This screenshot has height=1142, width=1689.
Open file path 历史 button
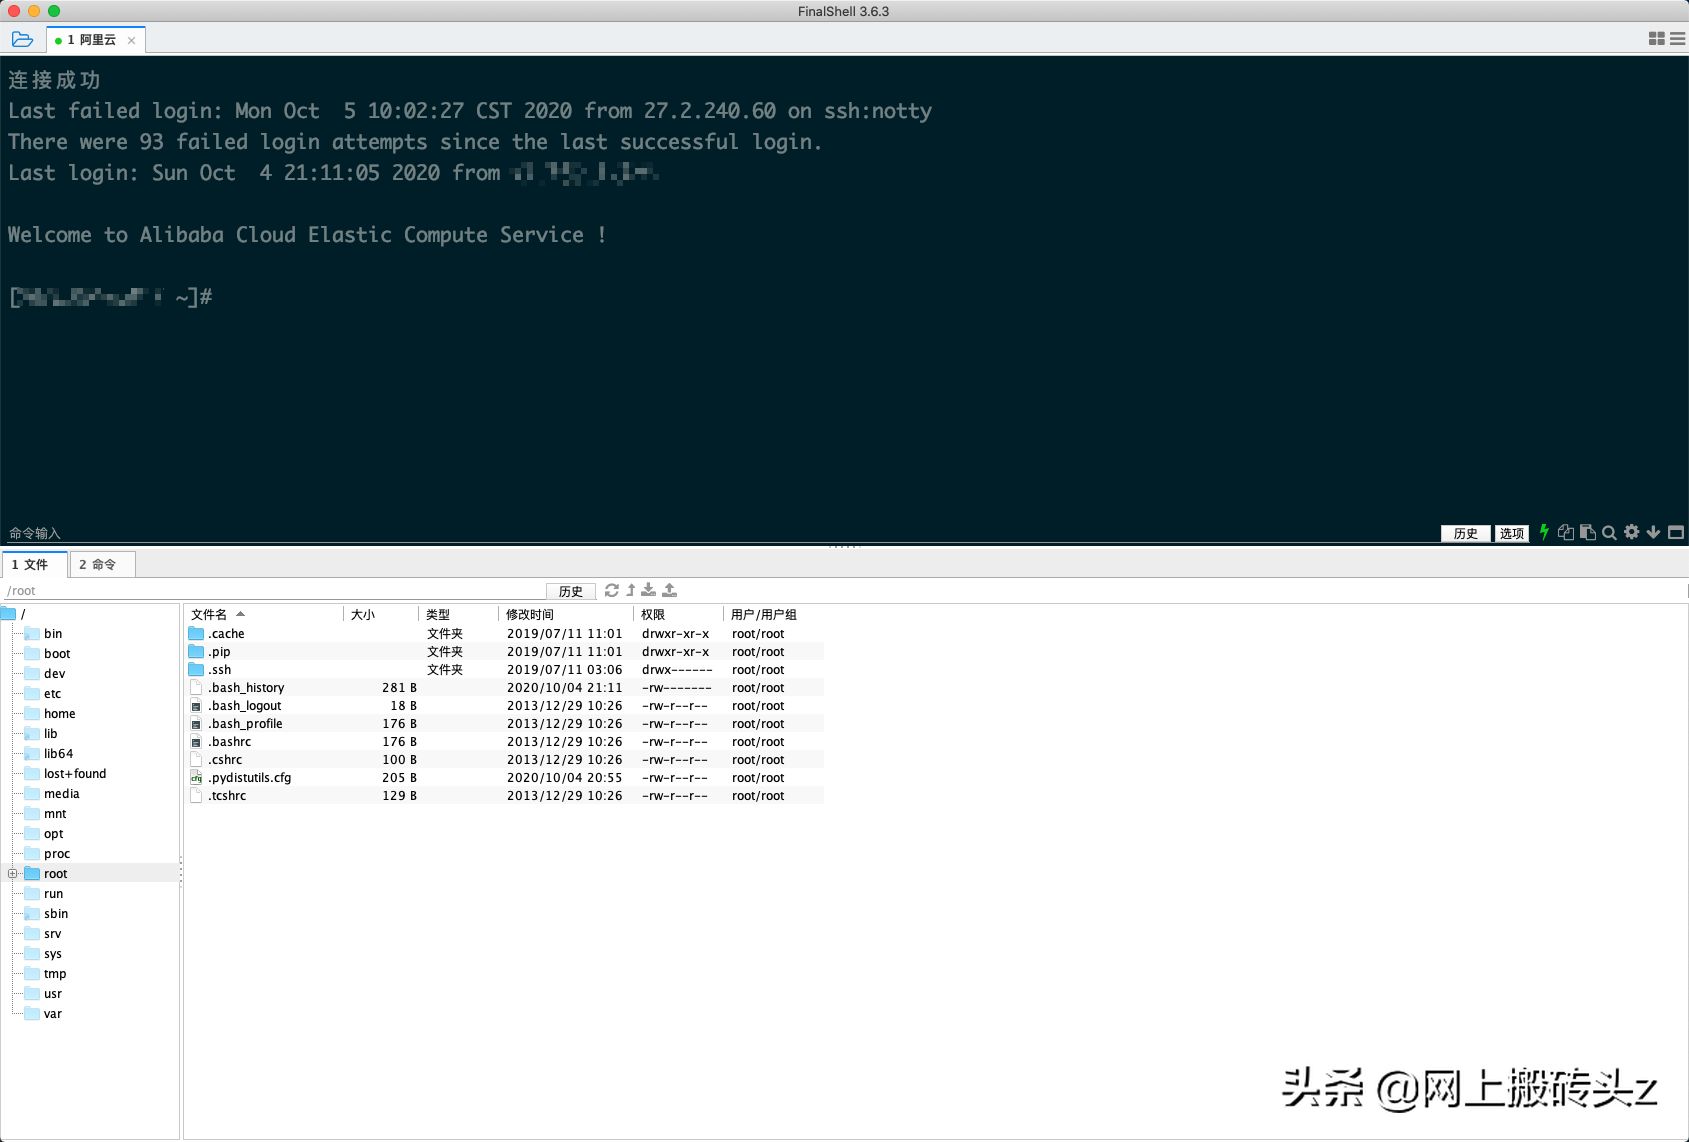(x=571, y=591)
